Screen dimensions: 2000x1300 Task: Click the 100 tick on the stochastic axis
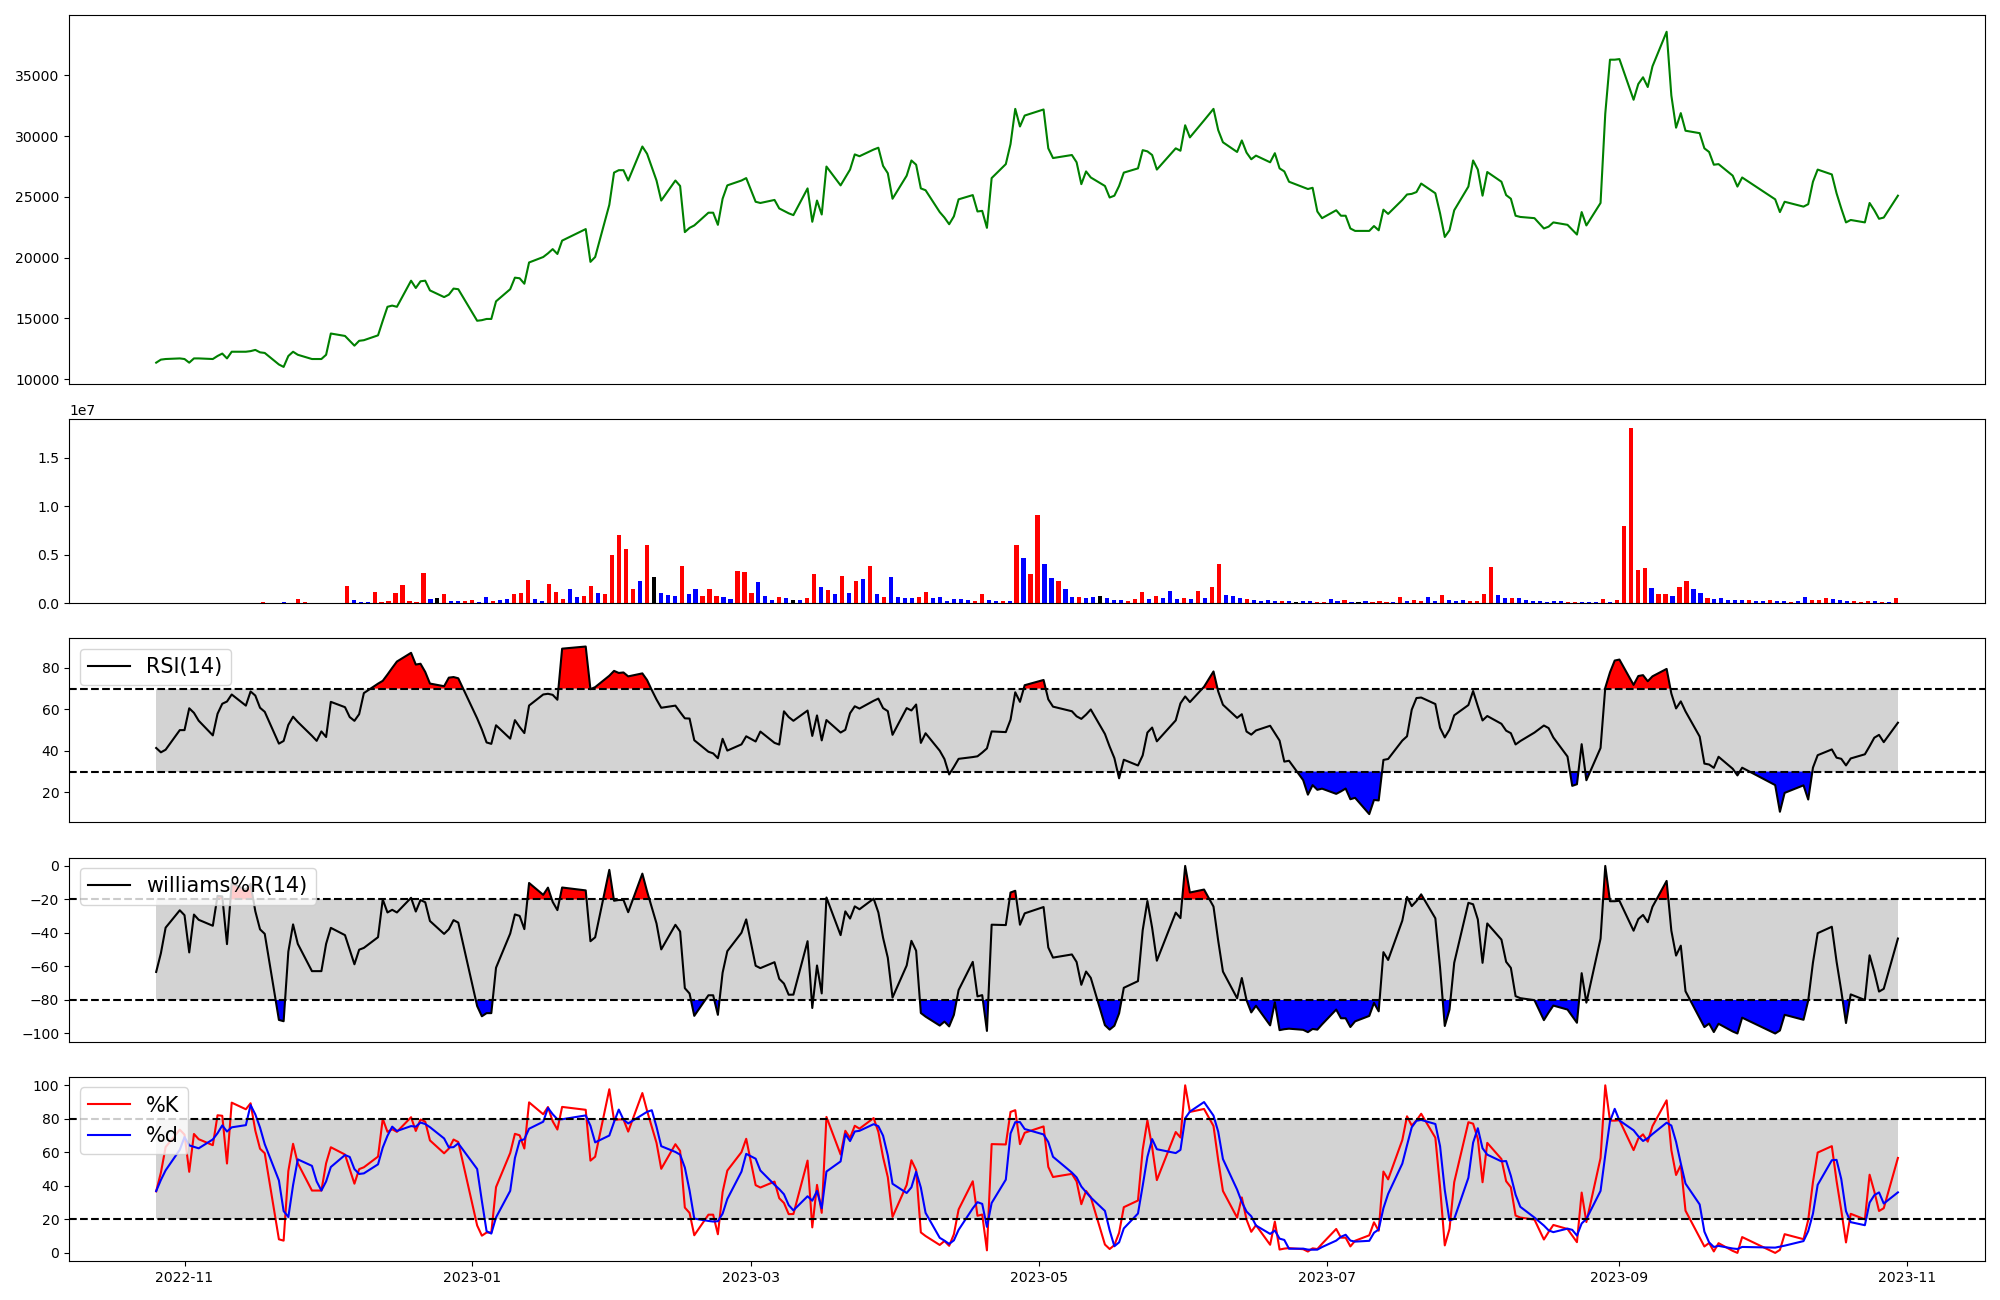48,1086
